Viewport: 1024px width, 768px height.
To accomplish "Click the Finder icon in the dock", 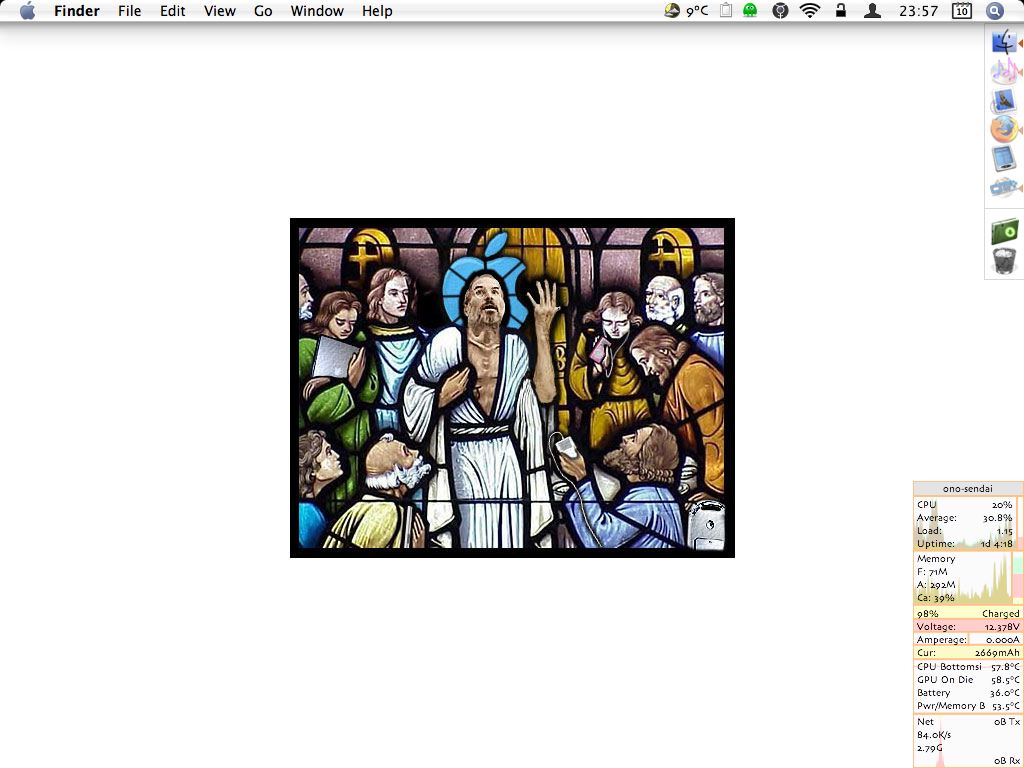I will 1004,42.
